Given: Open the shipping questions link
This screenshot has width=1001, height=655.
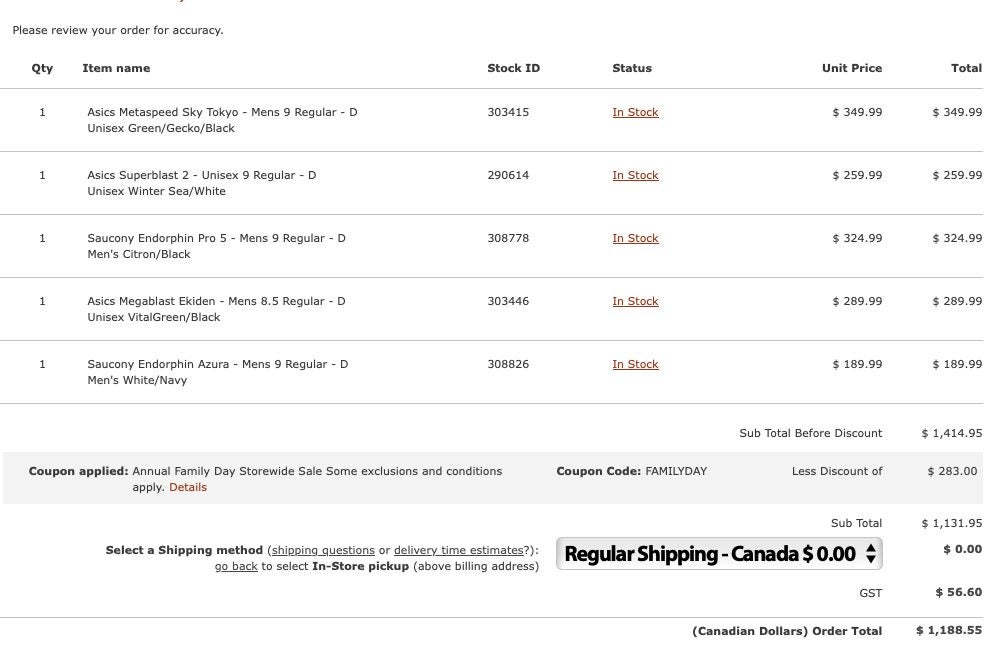Looking at the screenshot, I should click(323, 551).
